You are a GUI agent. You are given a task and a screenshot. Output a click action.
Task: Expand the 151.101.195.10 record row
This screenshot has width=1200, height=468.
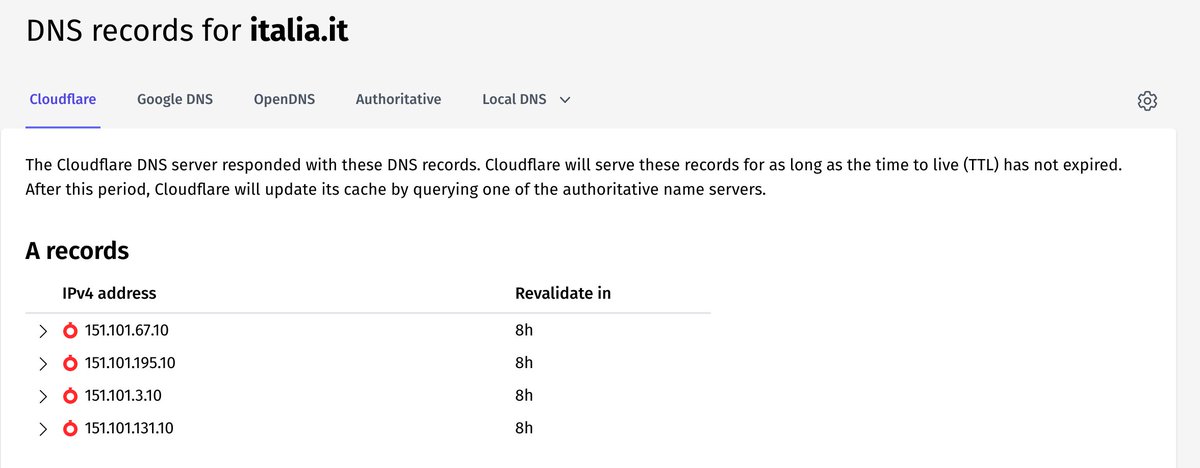[x=43, y=363]
